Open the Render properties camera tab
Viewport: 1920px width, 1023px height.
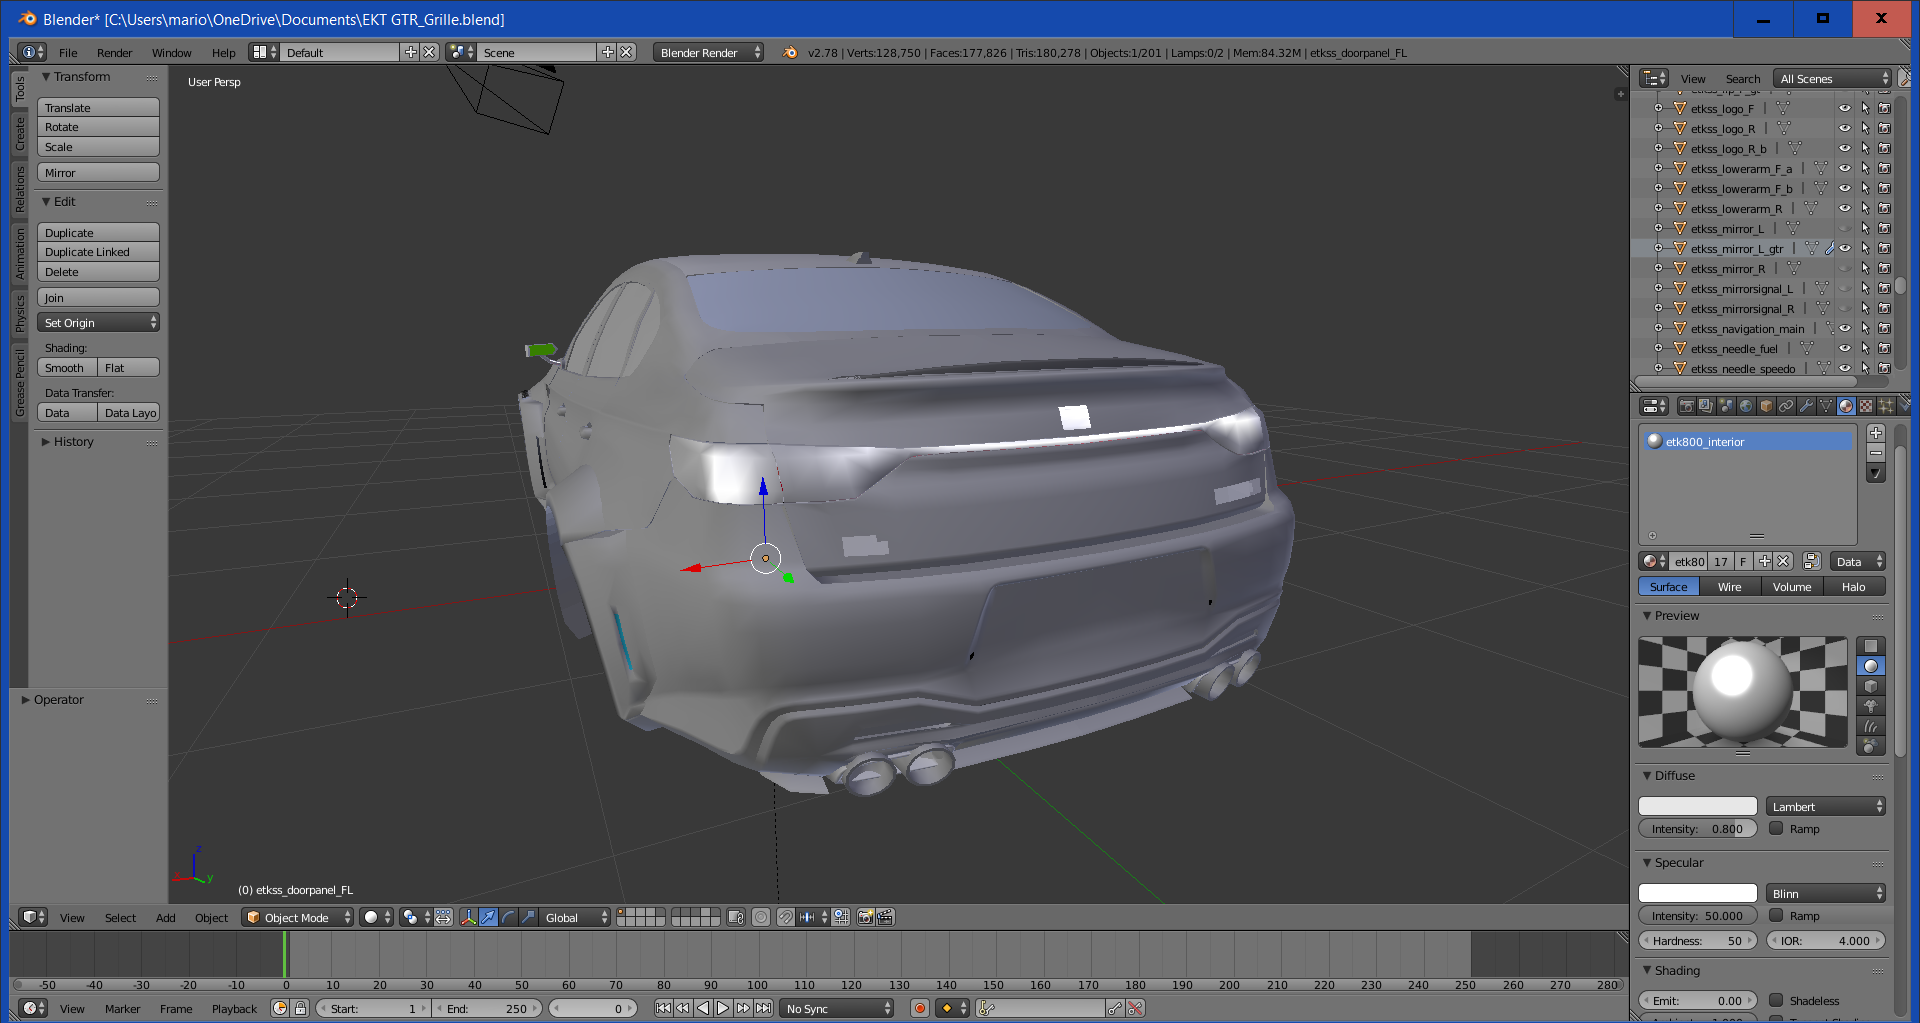pos(1686,406)
